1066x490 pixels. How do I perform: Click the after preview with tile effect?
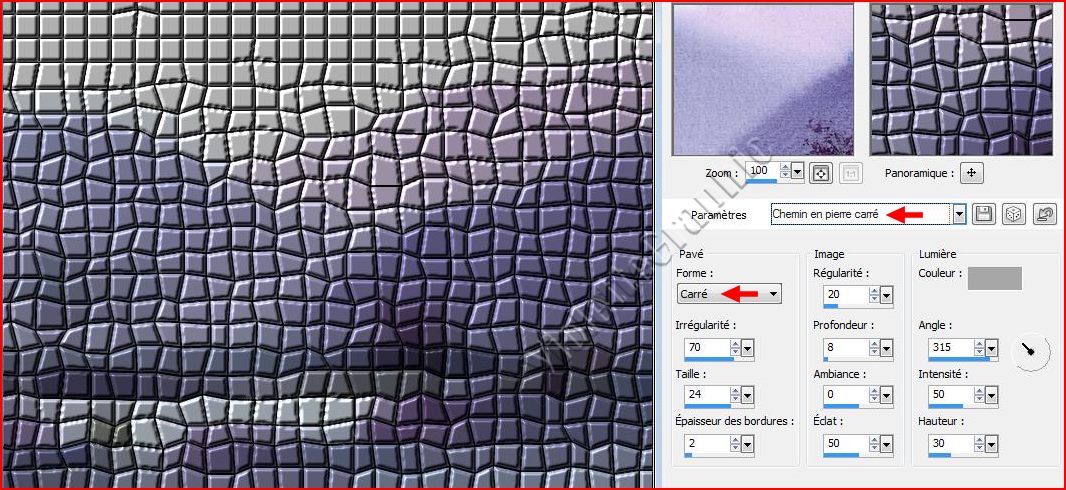(961, 79)
